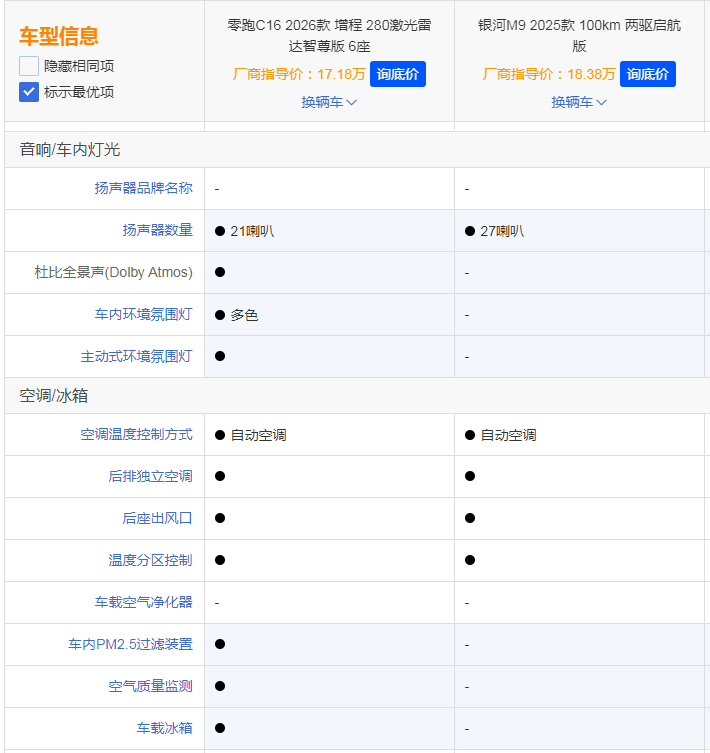Check the 隐藏相同项 checkbox

click(29, 66)
